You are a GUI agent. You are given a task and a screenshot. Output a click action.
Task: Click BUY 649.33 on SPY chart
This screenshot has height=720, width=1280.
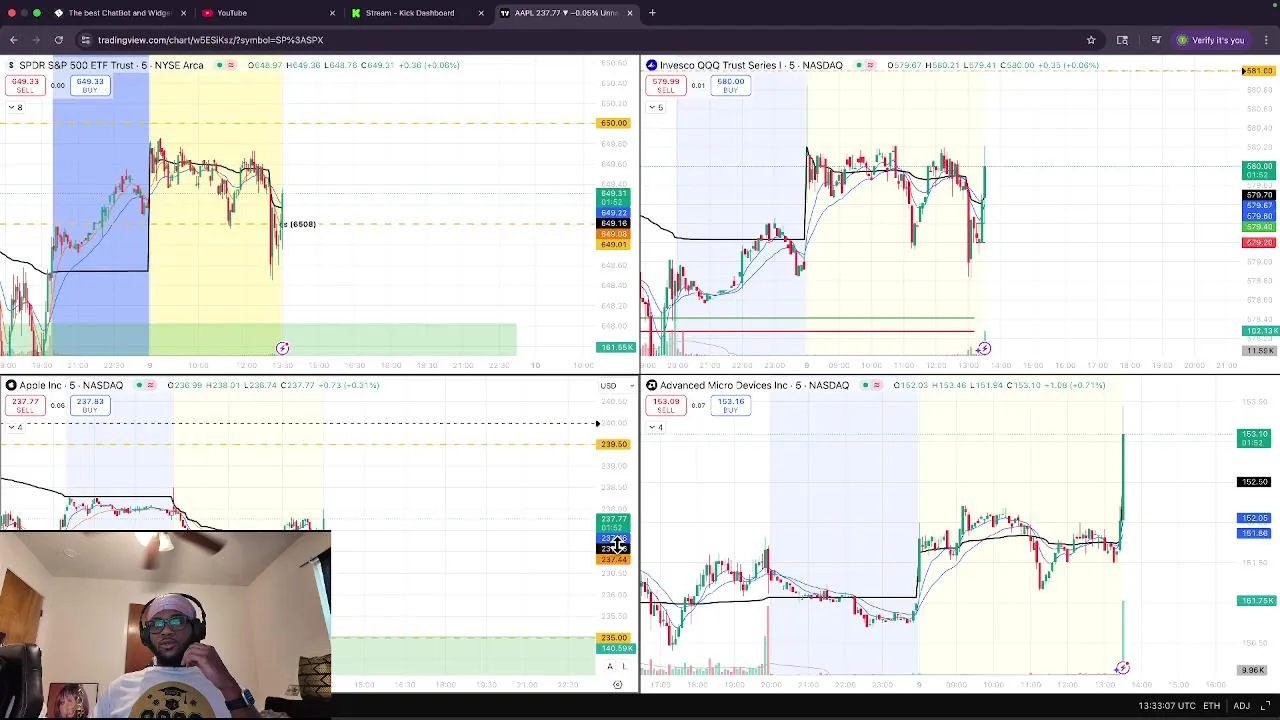pyautogui.click(x=90, y=85)
